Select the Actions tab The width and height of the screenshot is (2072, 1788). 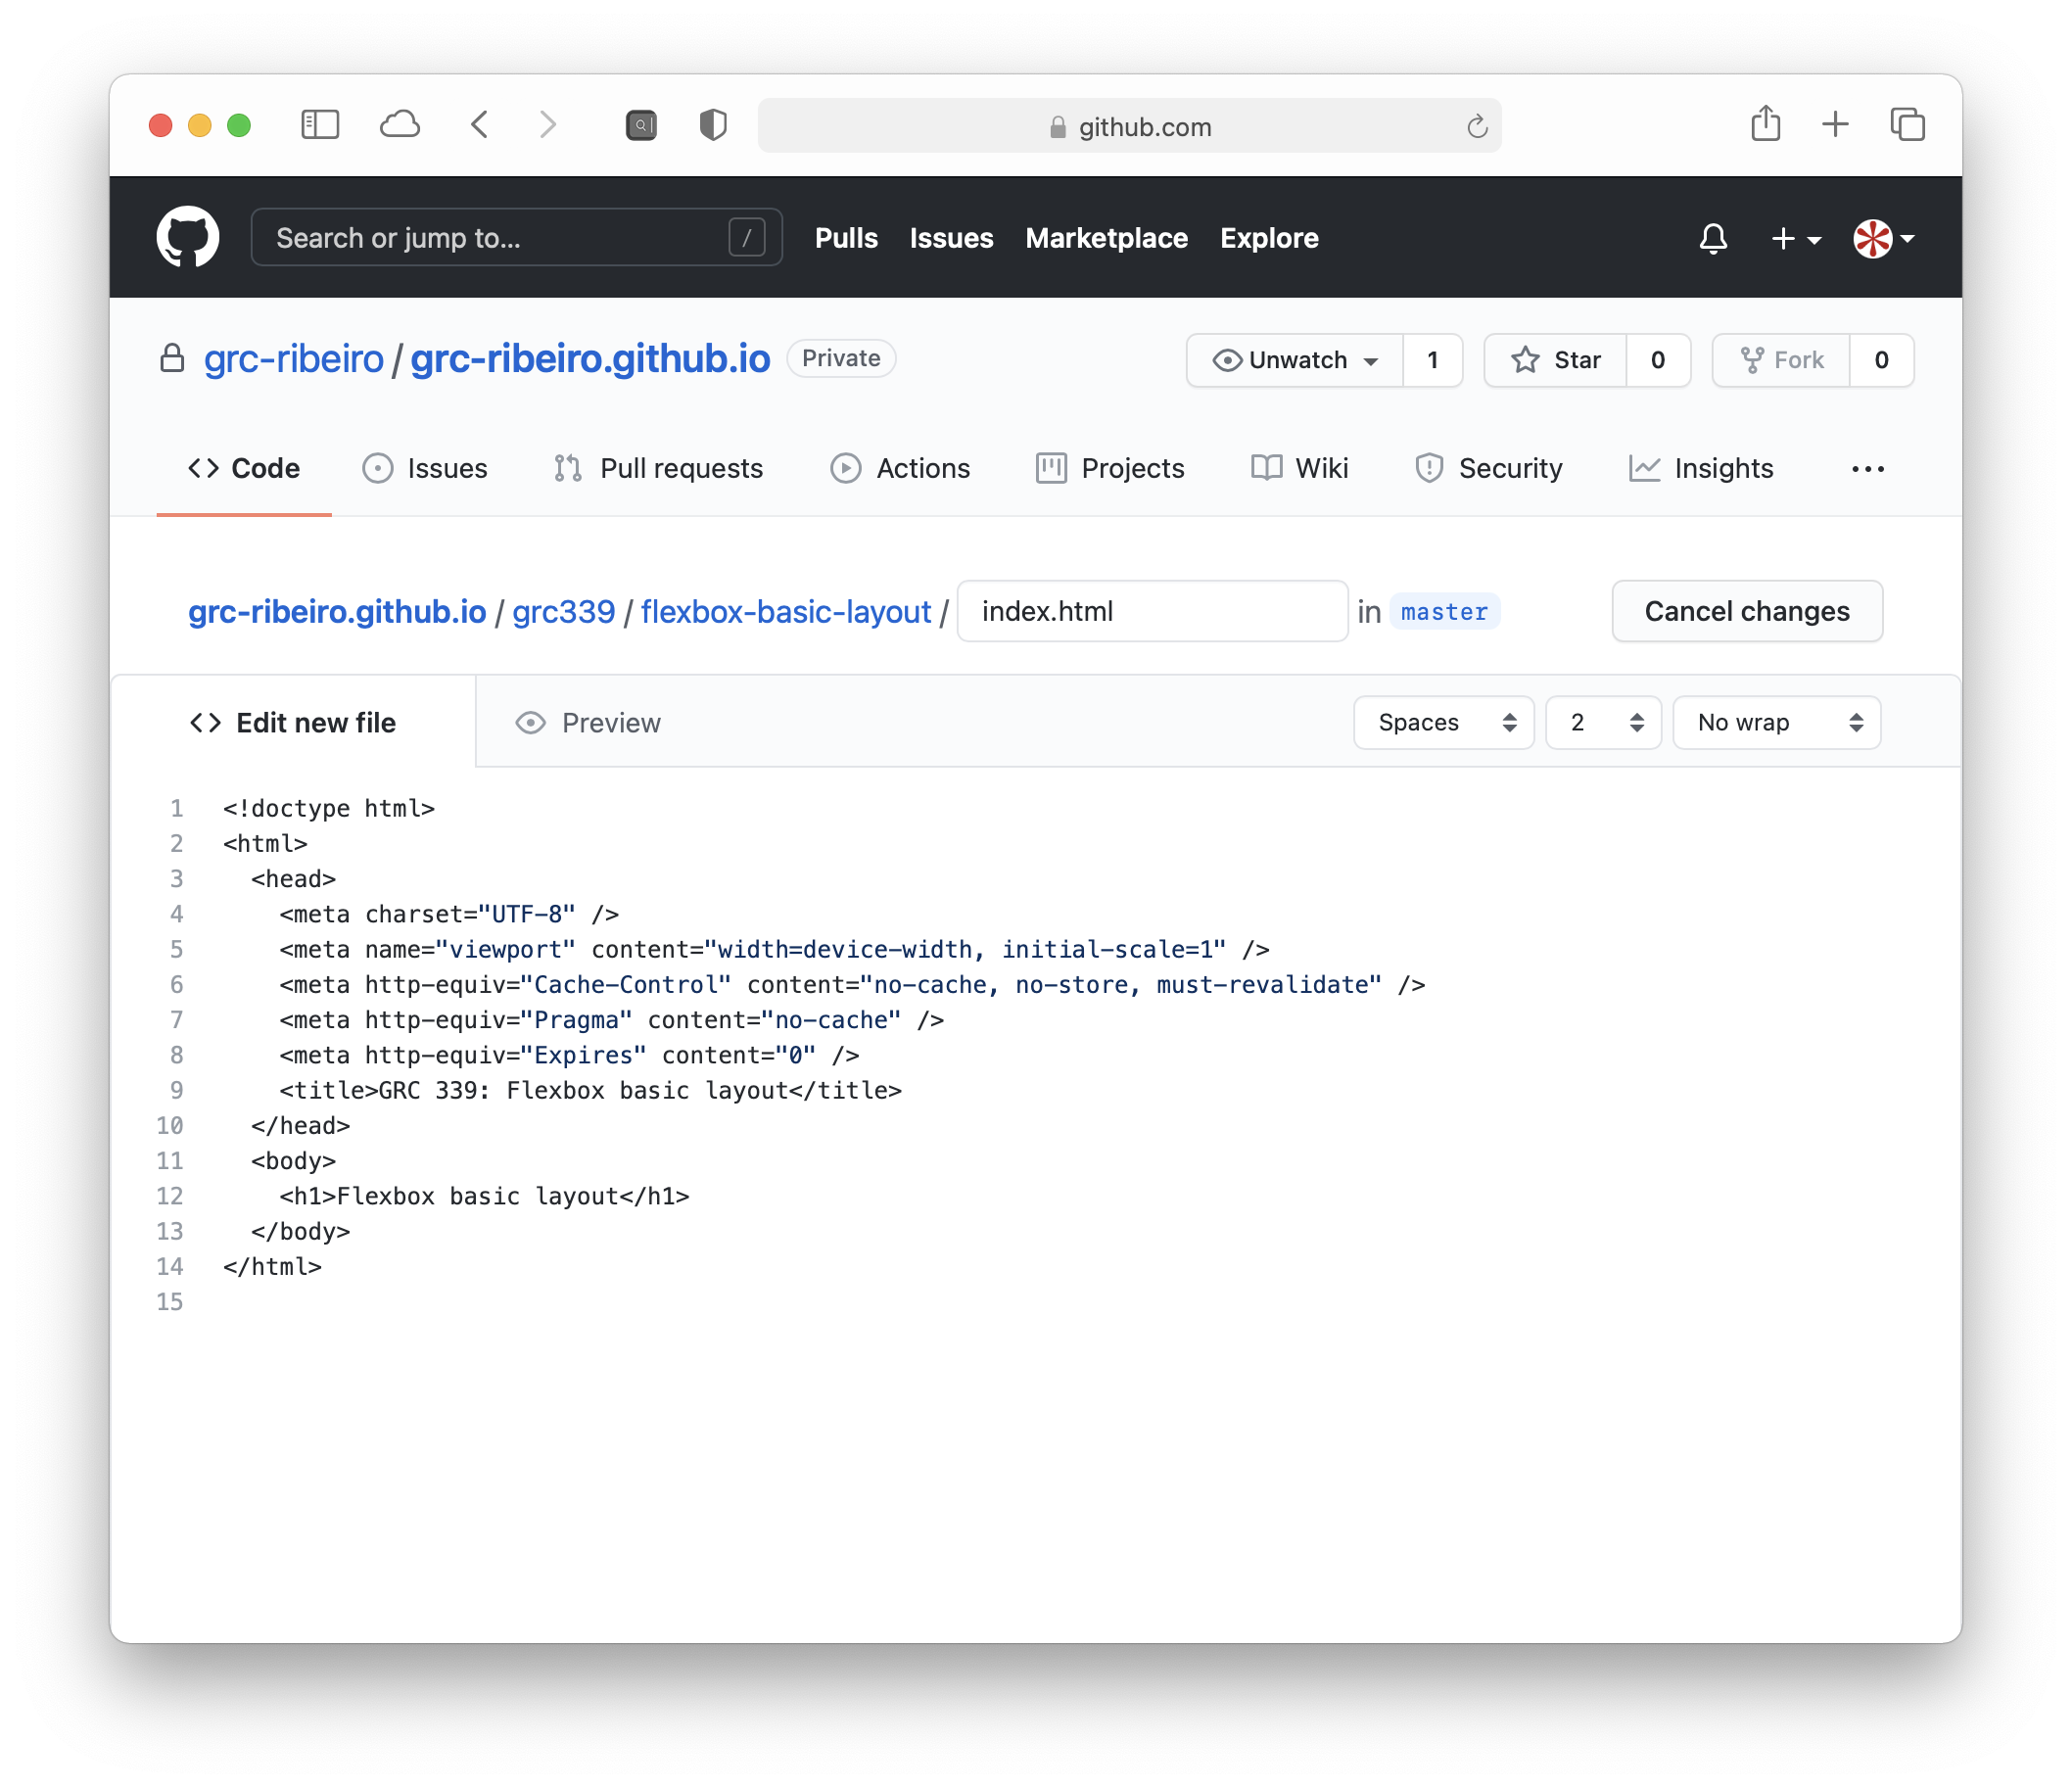point(900,468)
